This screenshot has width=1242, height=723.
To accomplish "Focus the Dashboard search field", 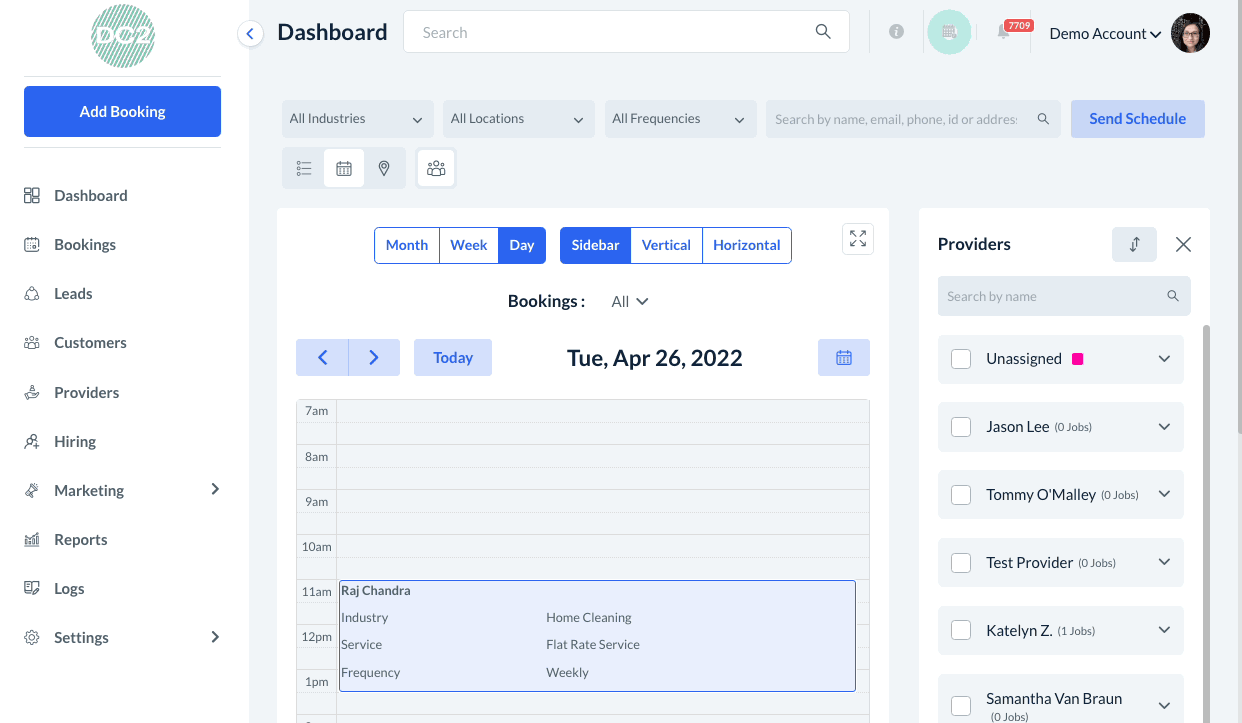I will click(626, 32).
